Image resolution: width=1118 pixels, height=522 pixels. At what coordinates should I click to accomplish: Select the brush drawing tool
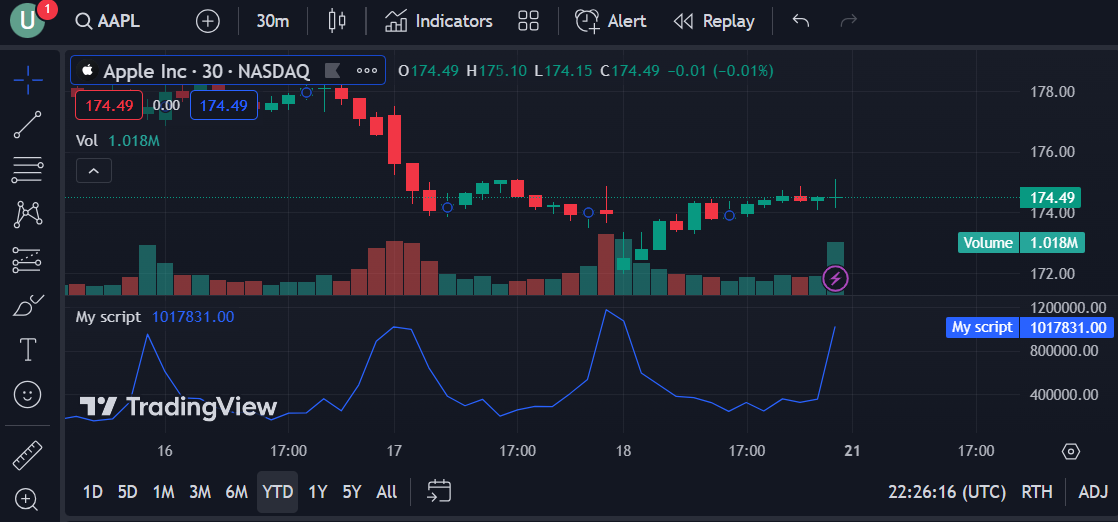[28, 305]
